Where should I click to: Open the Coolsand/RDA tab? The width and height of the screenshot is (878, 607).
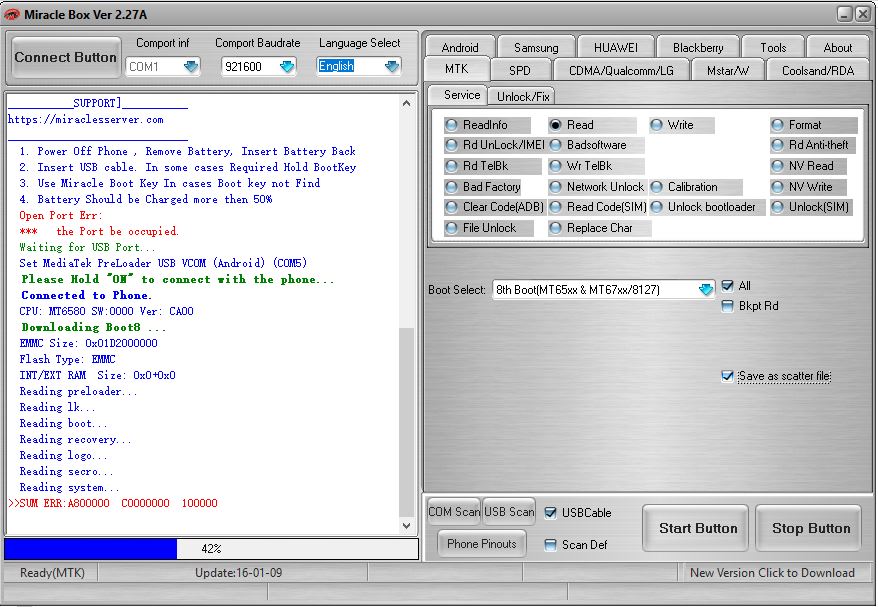tap(818, 71)
